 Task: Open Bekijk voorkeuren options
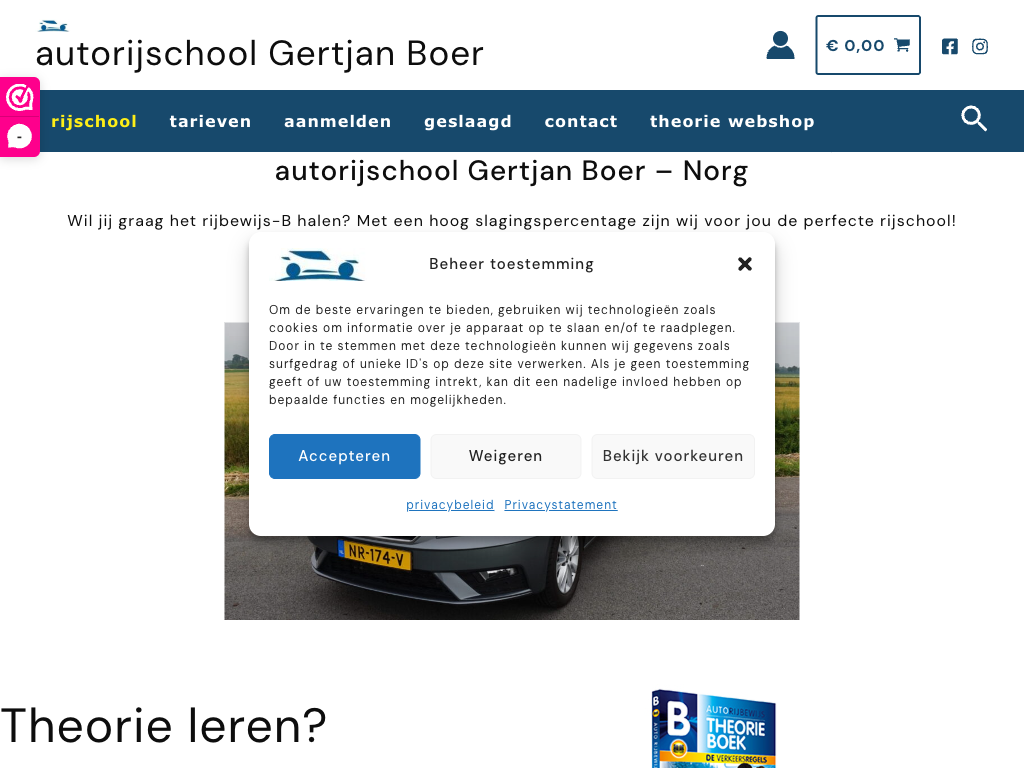point(673,456)
